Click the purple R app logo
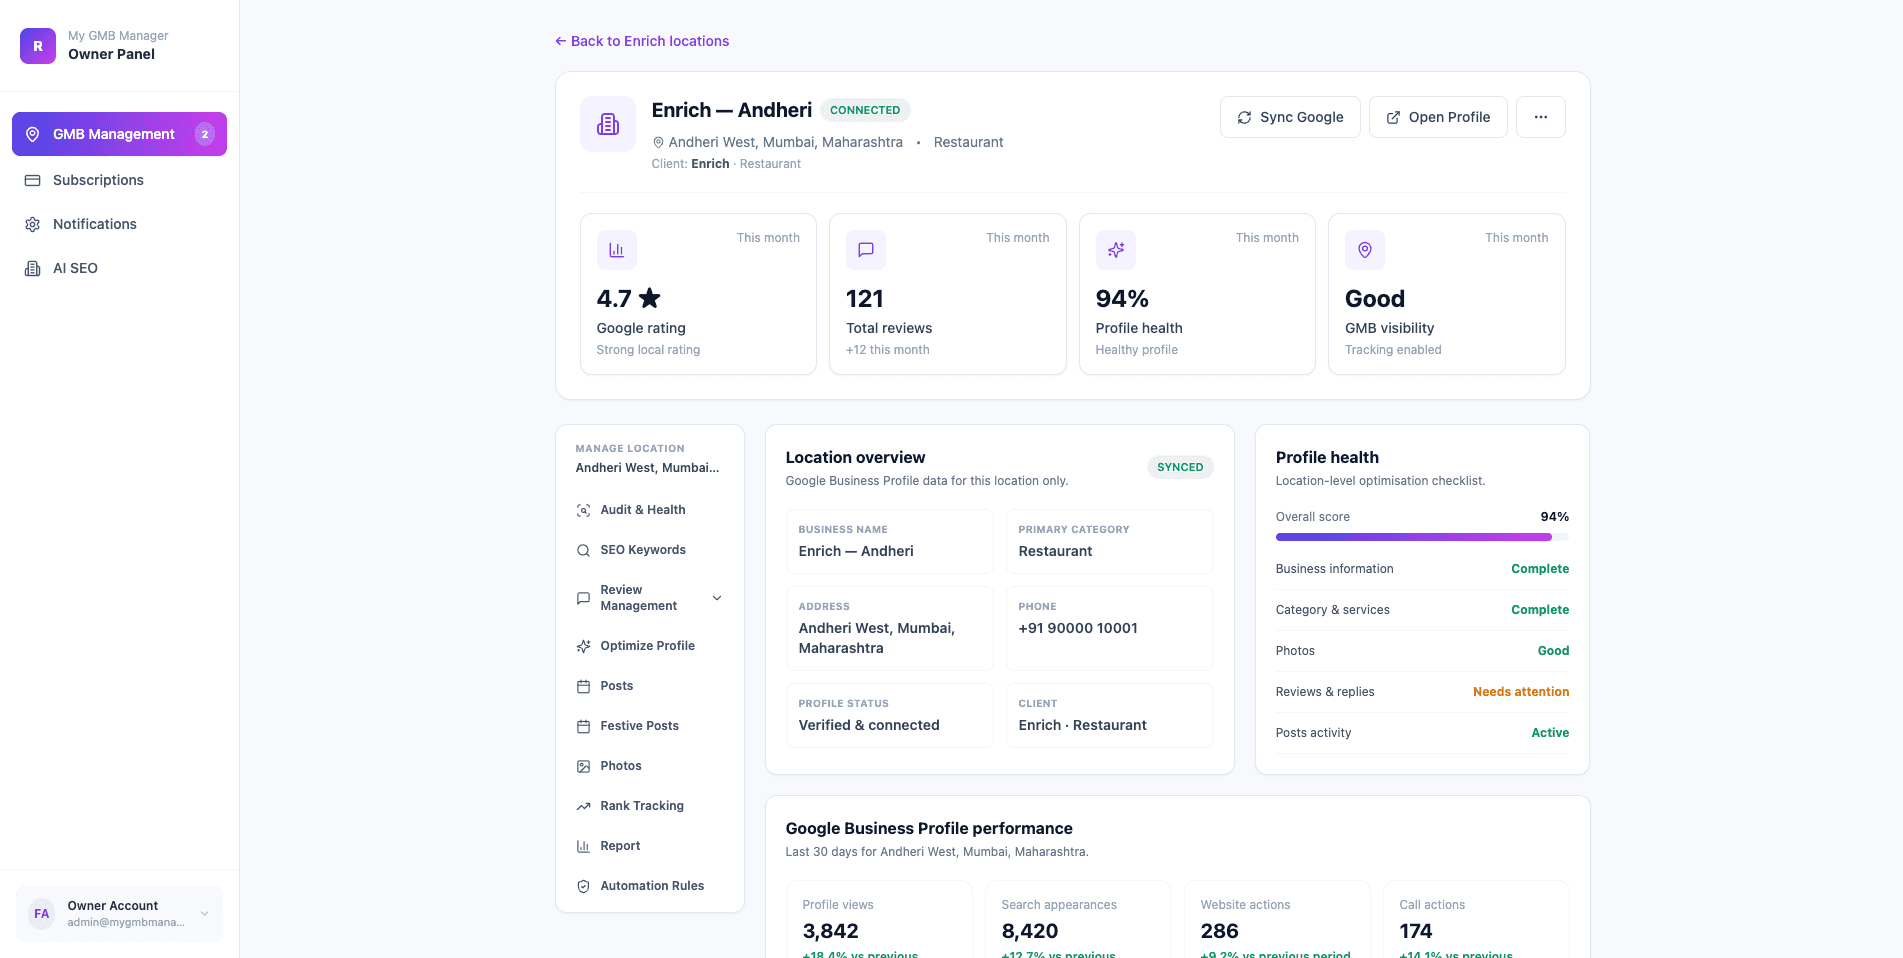 pyautogui.click(x=38, y=46)
